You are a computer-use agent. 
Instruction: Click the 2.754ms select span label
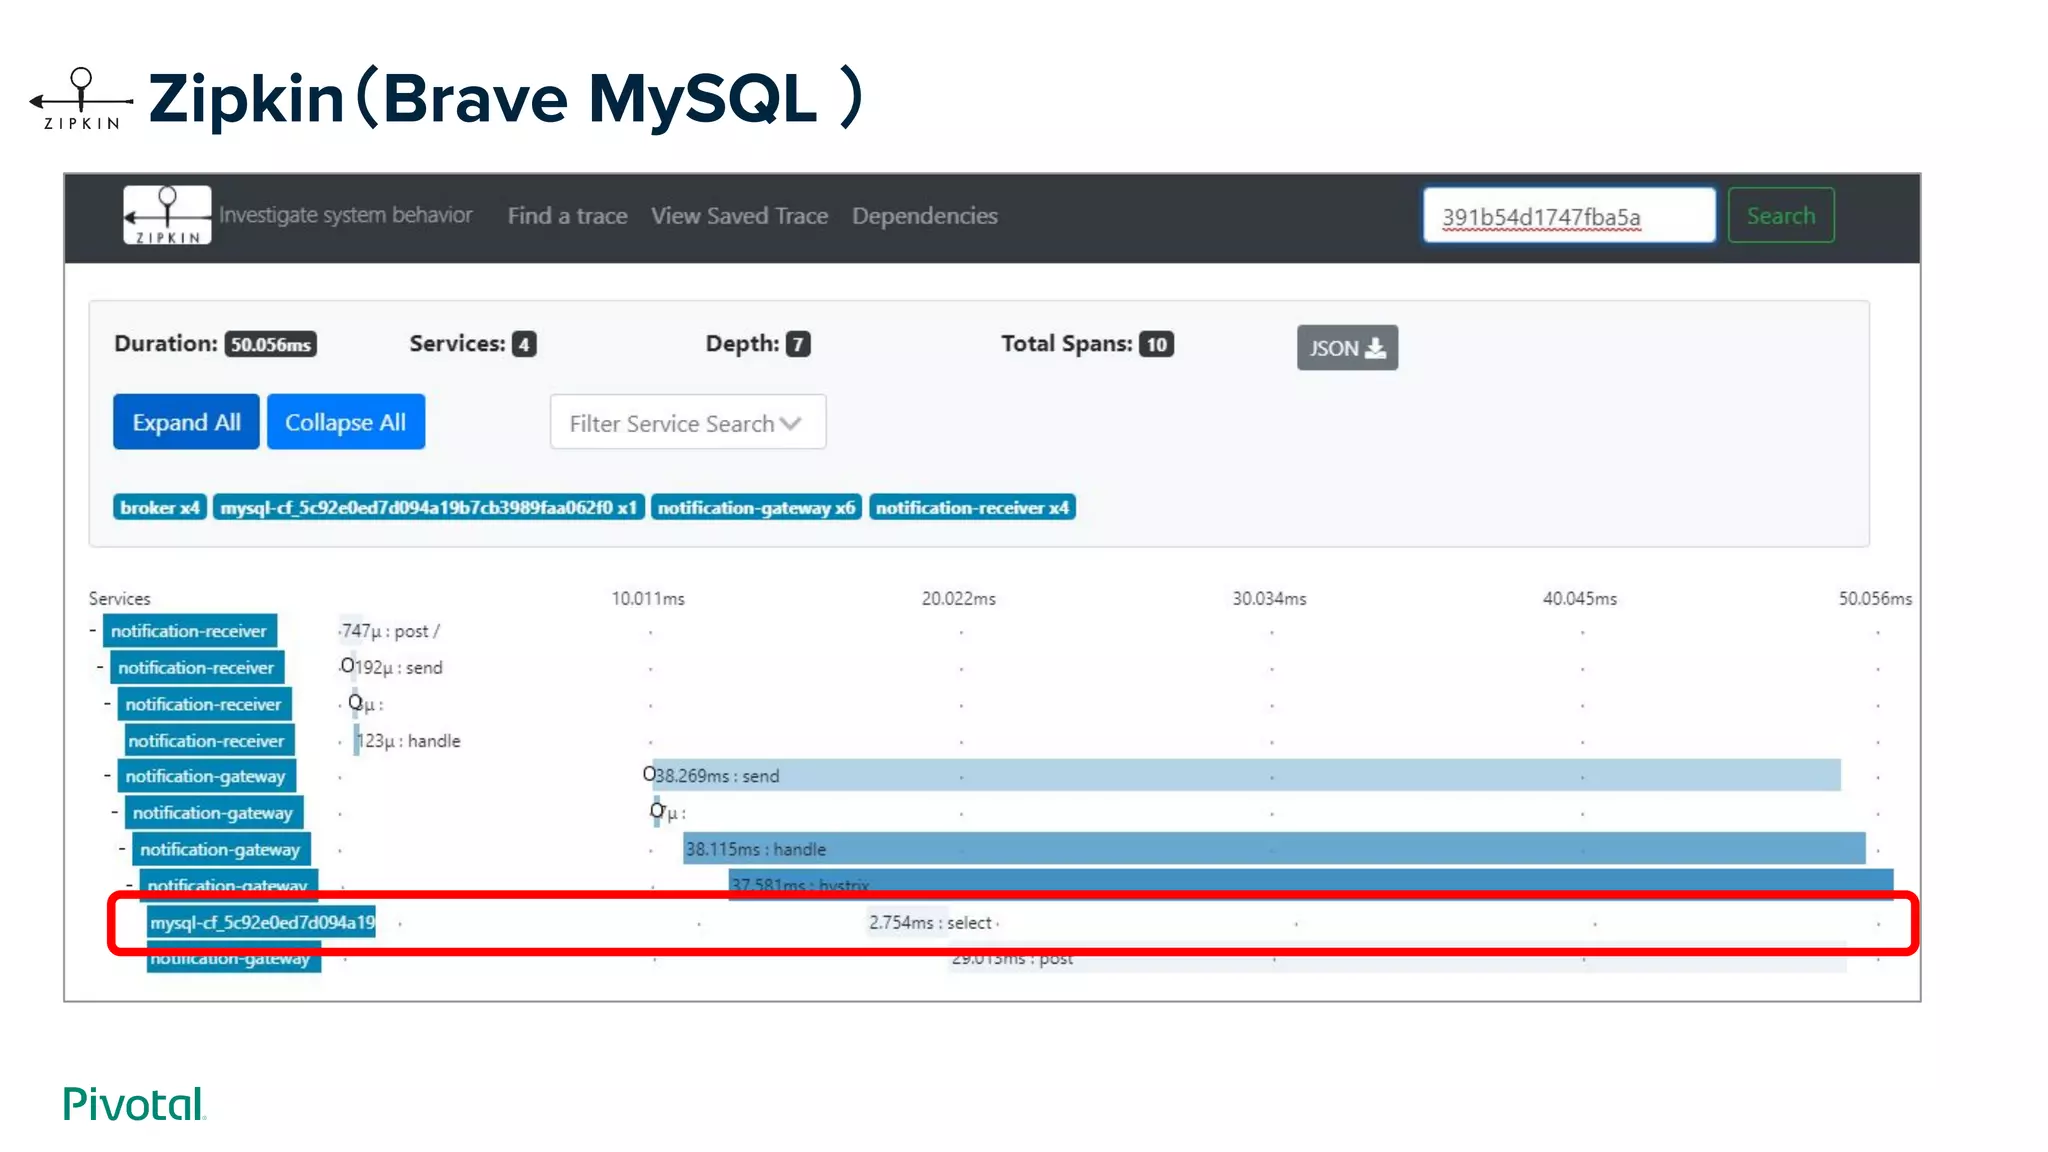[x=930, y=922]
